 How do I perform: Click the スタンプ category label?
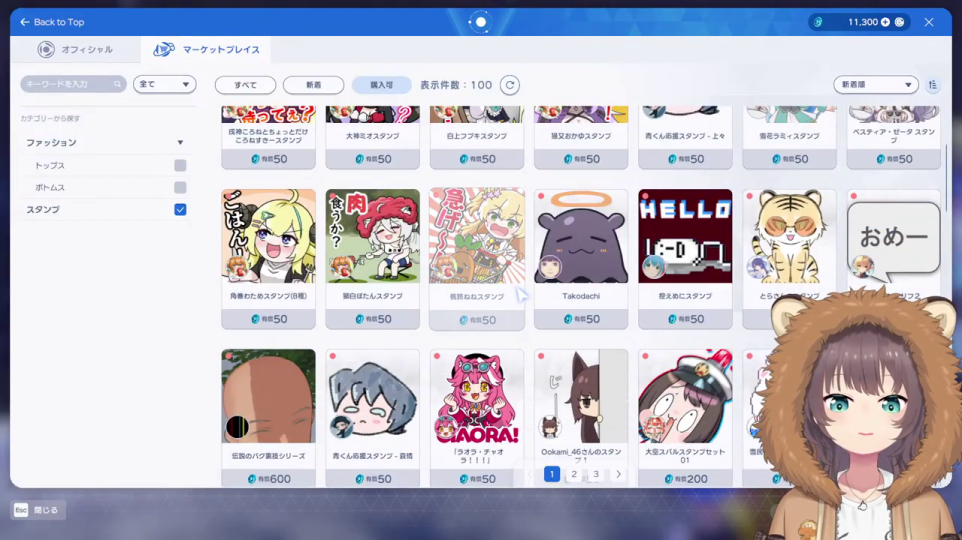pos(43,209)
